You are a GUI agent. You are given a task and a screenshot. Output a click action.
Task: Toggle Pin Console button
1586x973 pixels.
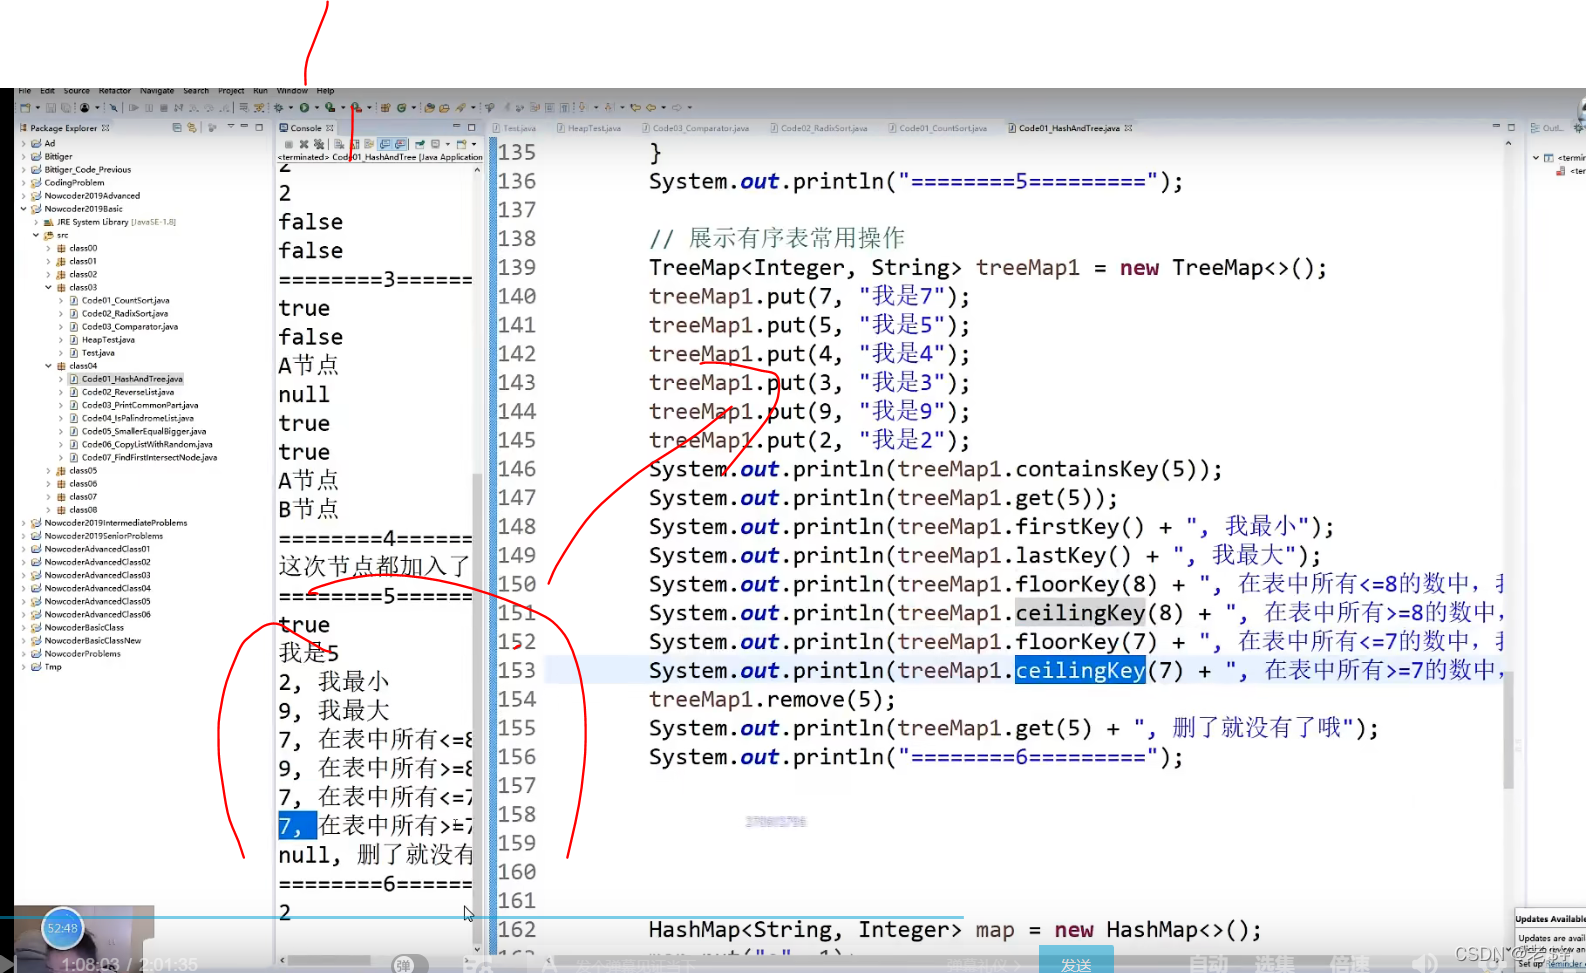tap(419, 144)
